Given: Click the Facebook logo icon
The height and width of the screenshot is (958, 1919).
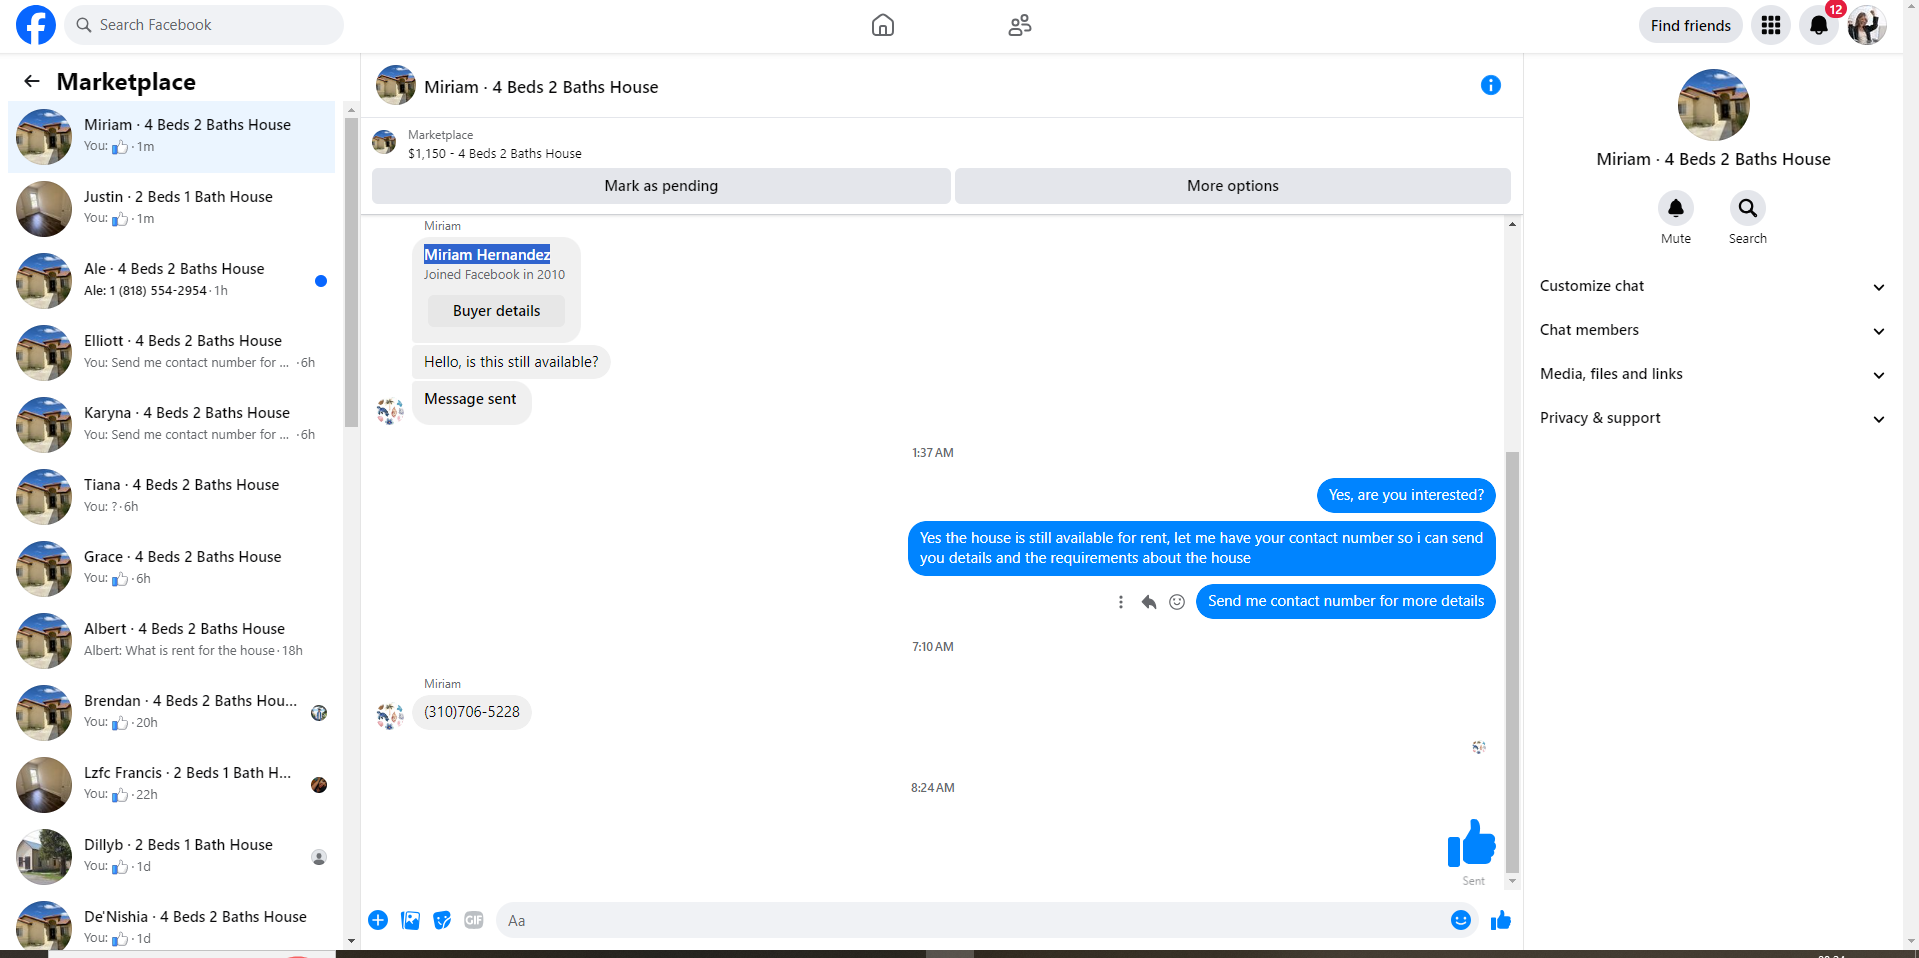Looking at the screenshot, I should (x=36, y=25).
